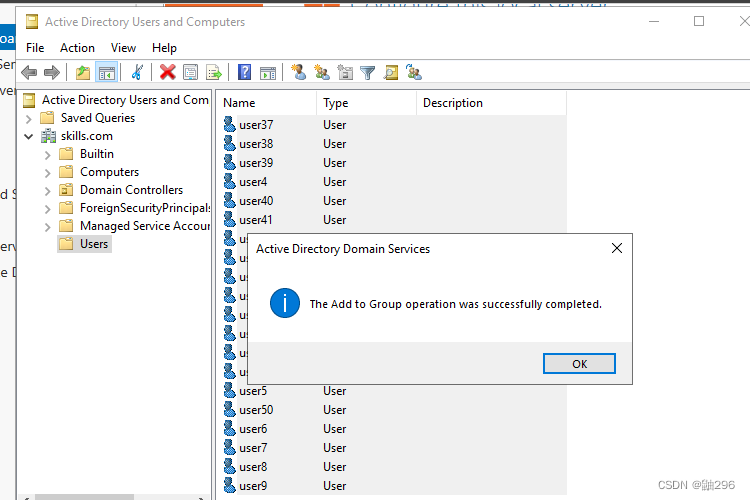The height and width of the screenshot is (500, 750).
Task: Close the Active Directory Domain Services dialog
Action: (x=617, y=248)
